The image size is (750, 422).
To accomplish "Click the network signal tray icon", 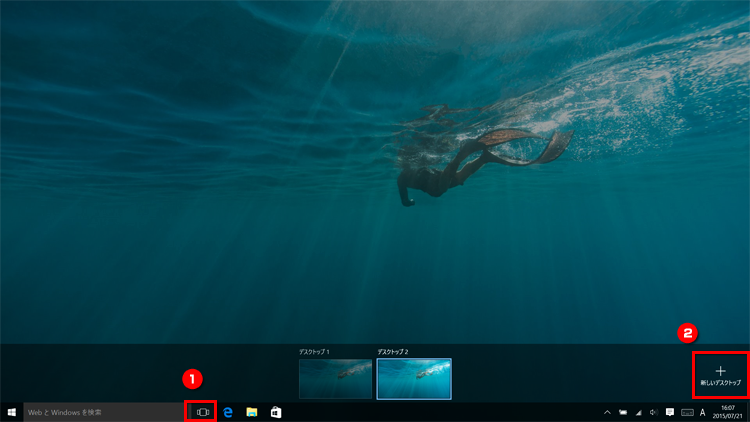I will pyautogui.click(x=638, y=412).
